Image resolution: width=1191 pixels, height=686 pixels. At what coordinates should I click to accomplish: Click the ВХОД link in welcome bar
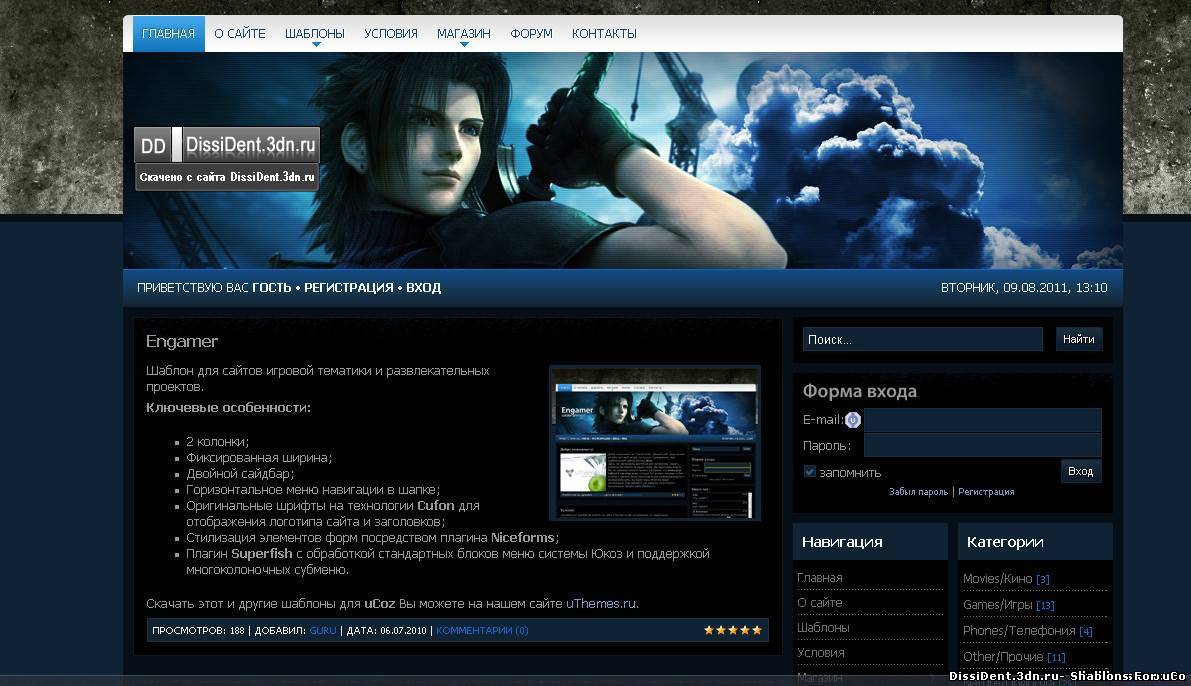click(423, 288)
